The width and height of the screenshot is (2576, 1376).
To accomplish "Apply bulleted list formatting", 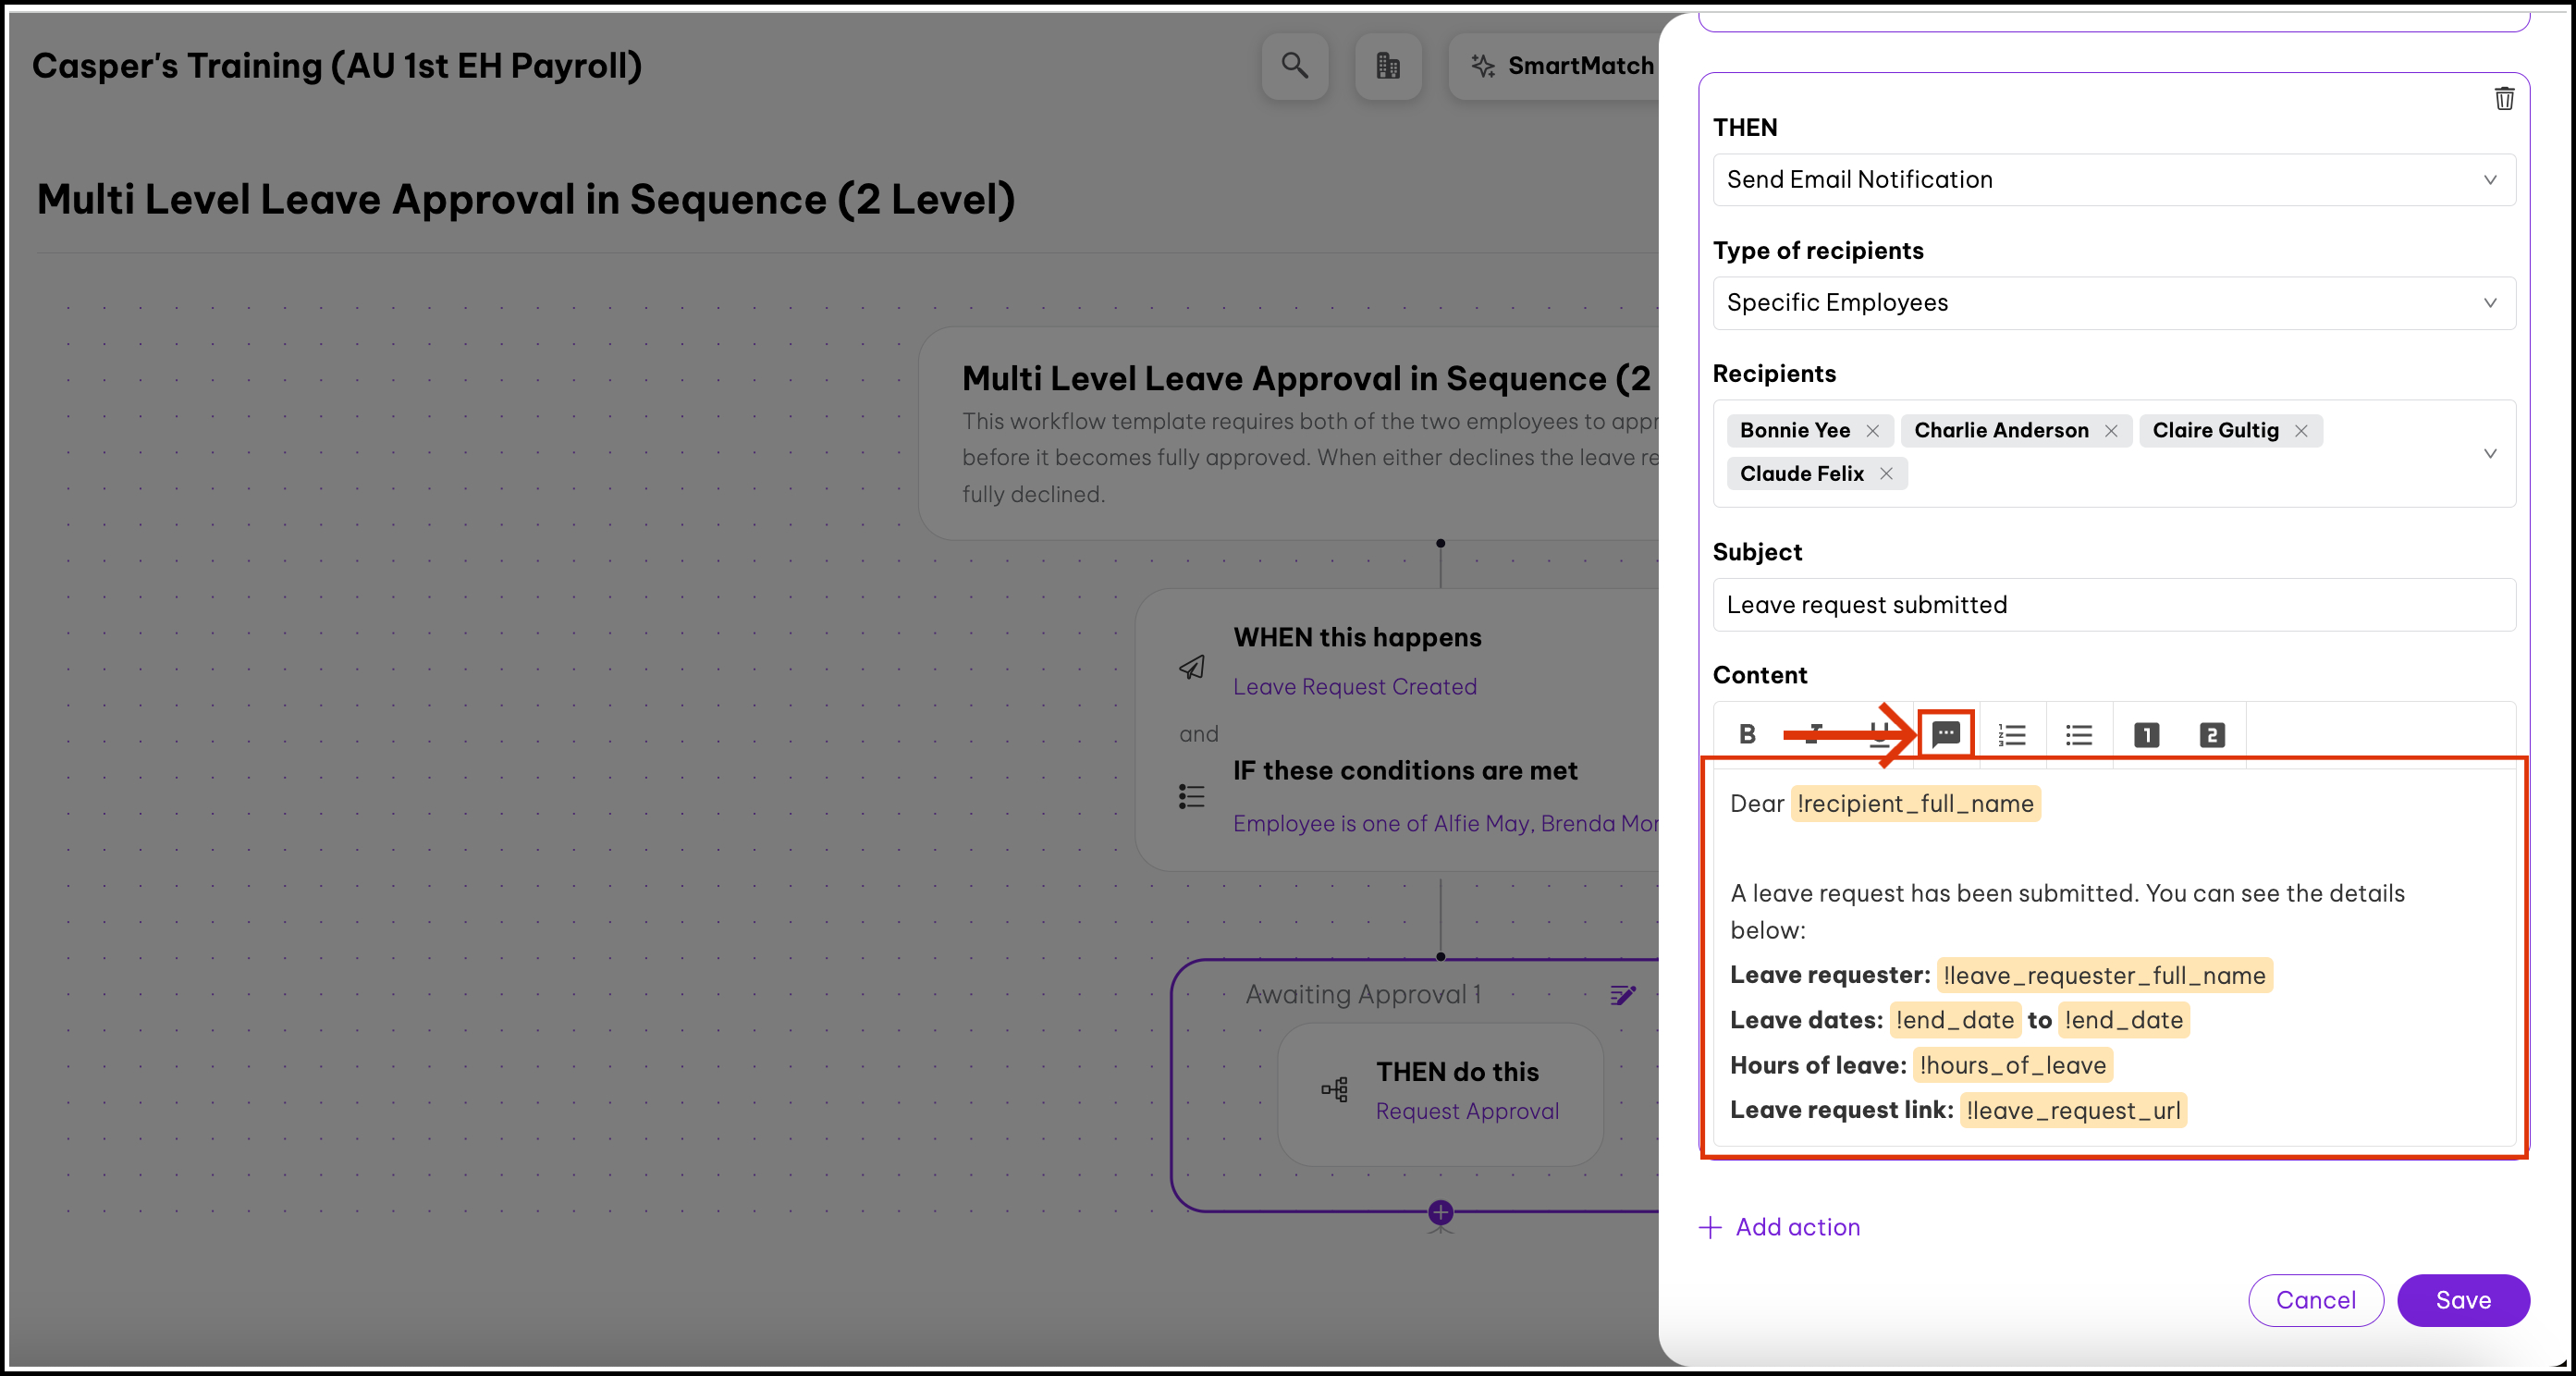I will tap(2079, 735).
